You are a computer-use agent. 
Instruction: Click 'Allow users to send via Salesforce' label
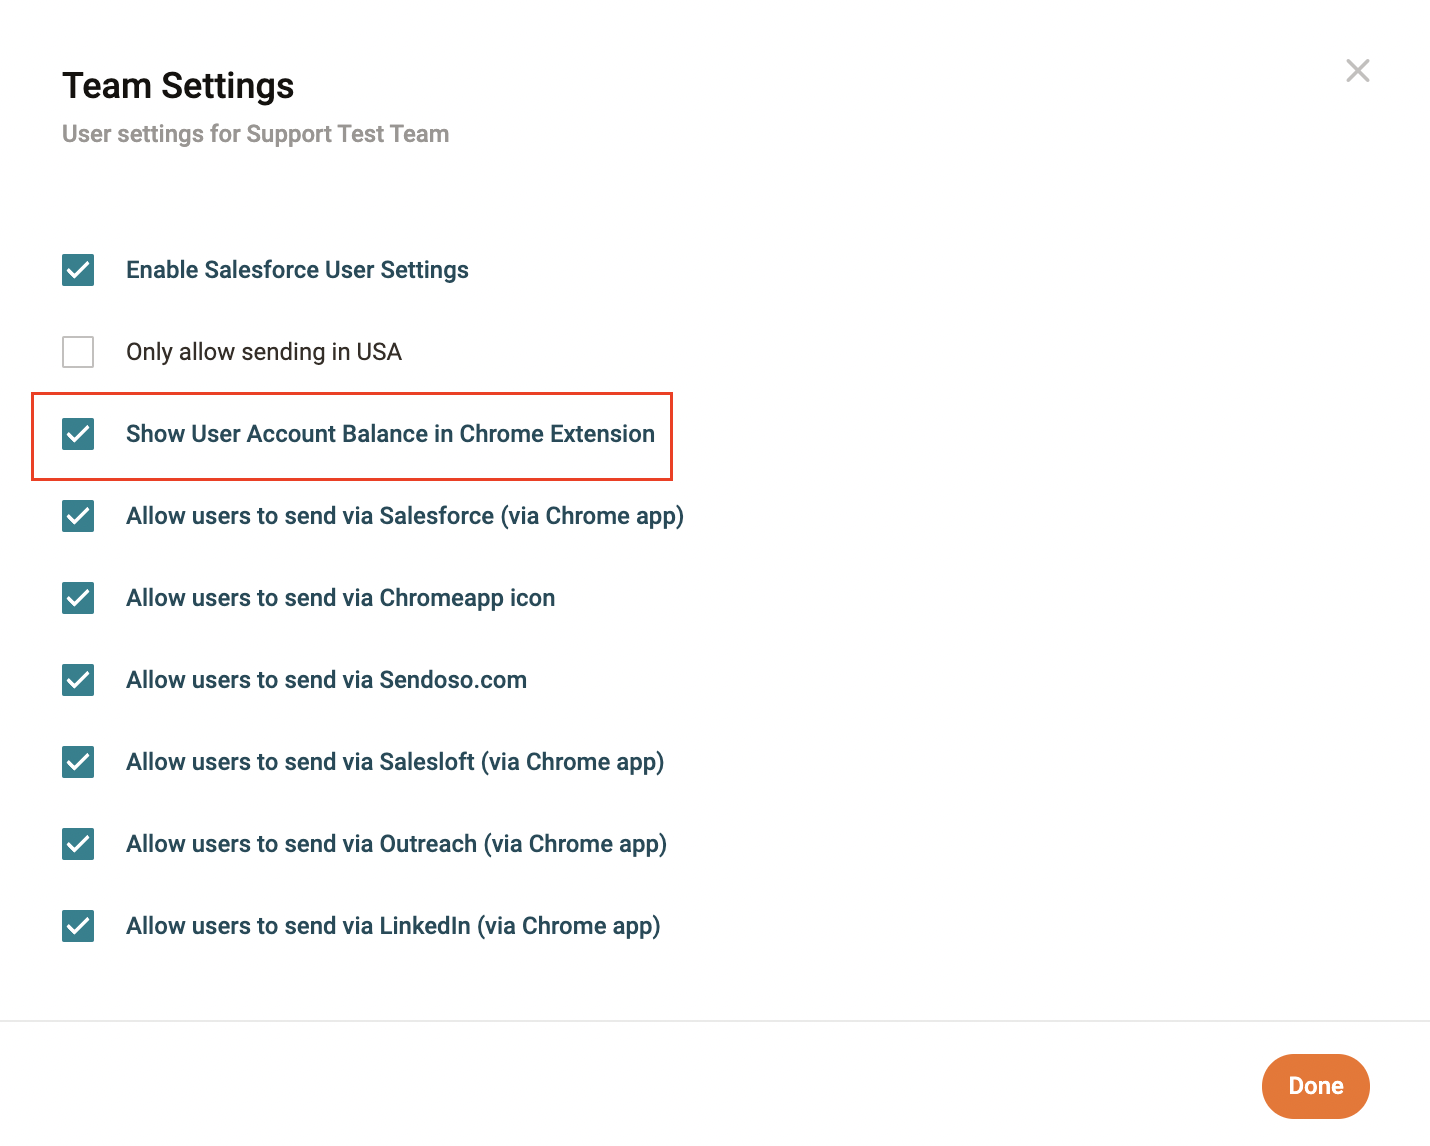404,516
